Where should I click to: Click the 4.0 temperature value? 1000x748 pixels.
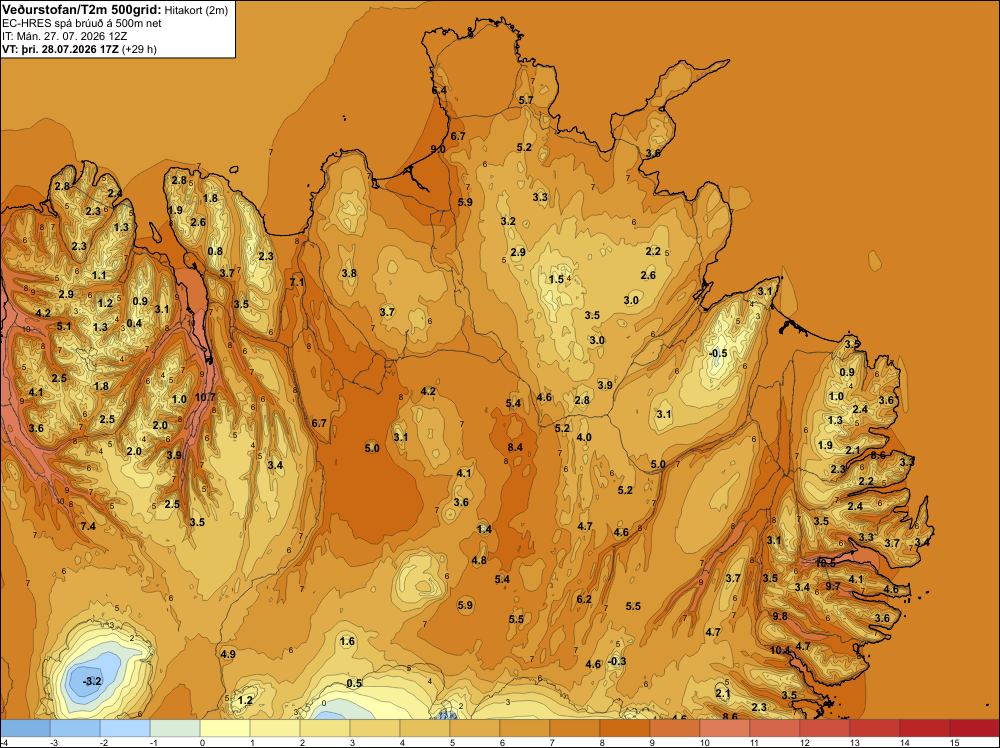(584, 437)
